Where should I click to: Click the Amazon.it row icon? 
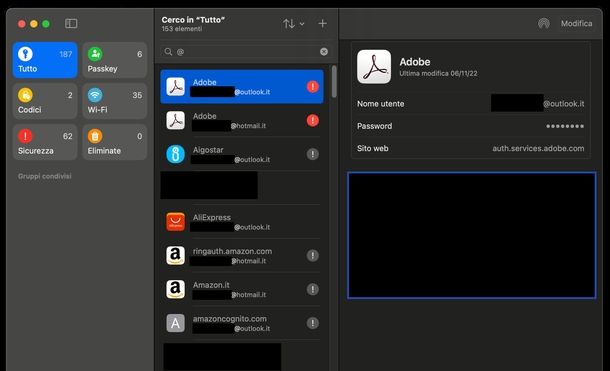point(175,290)
